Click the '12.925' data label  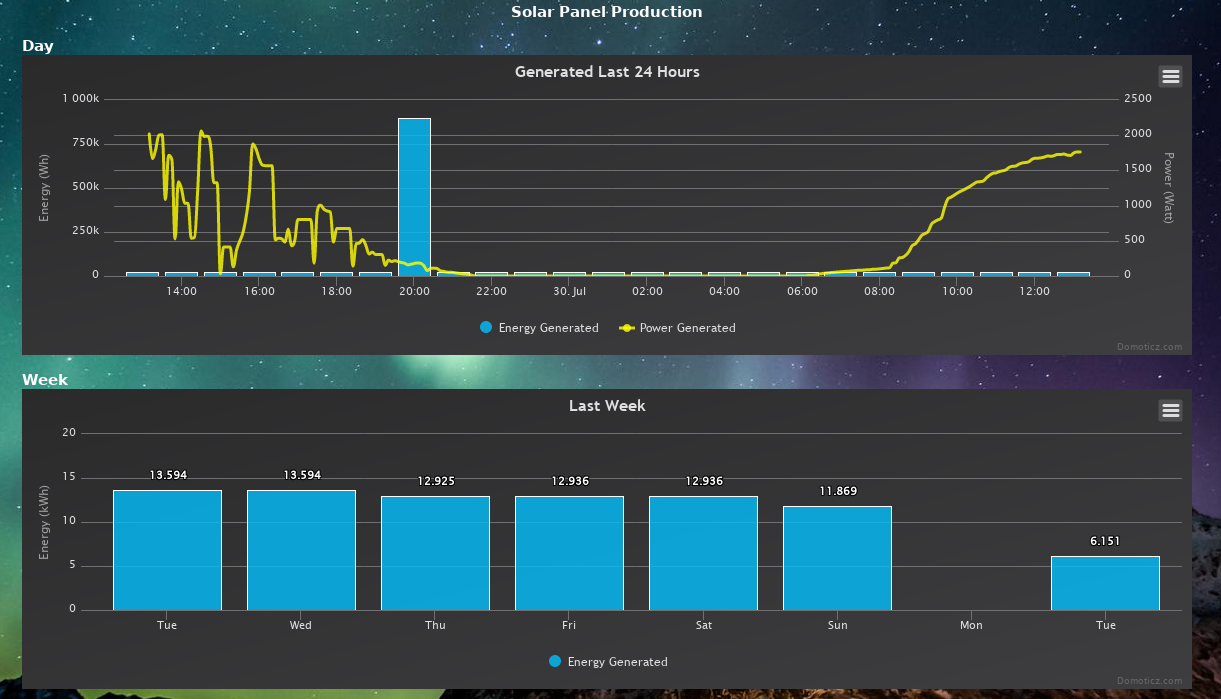pos(436,481)
